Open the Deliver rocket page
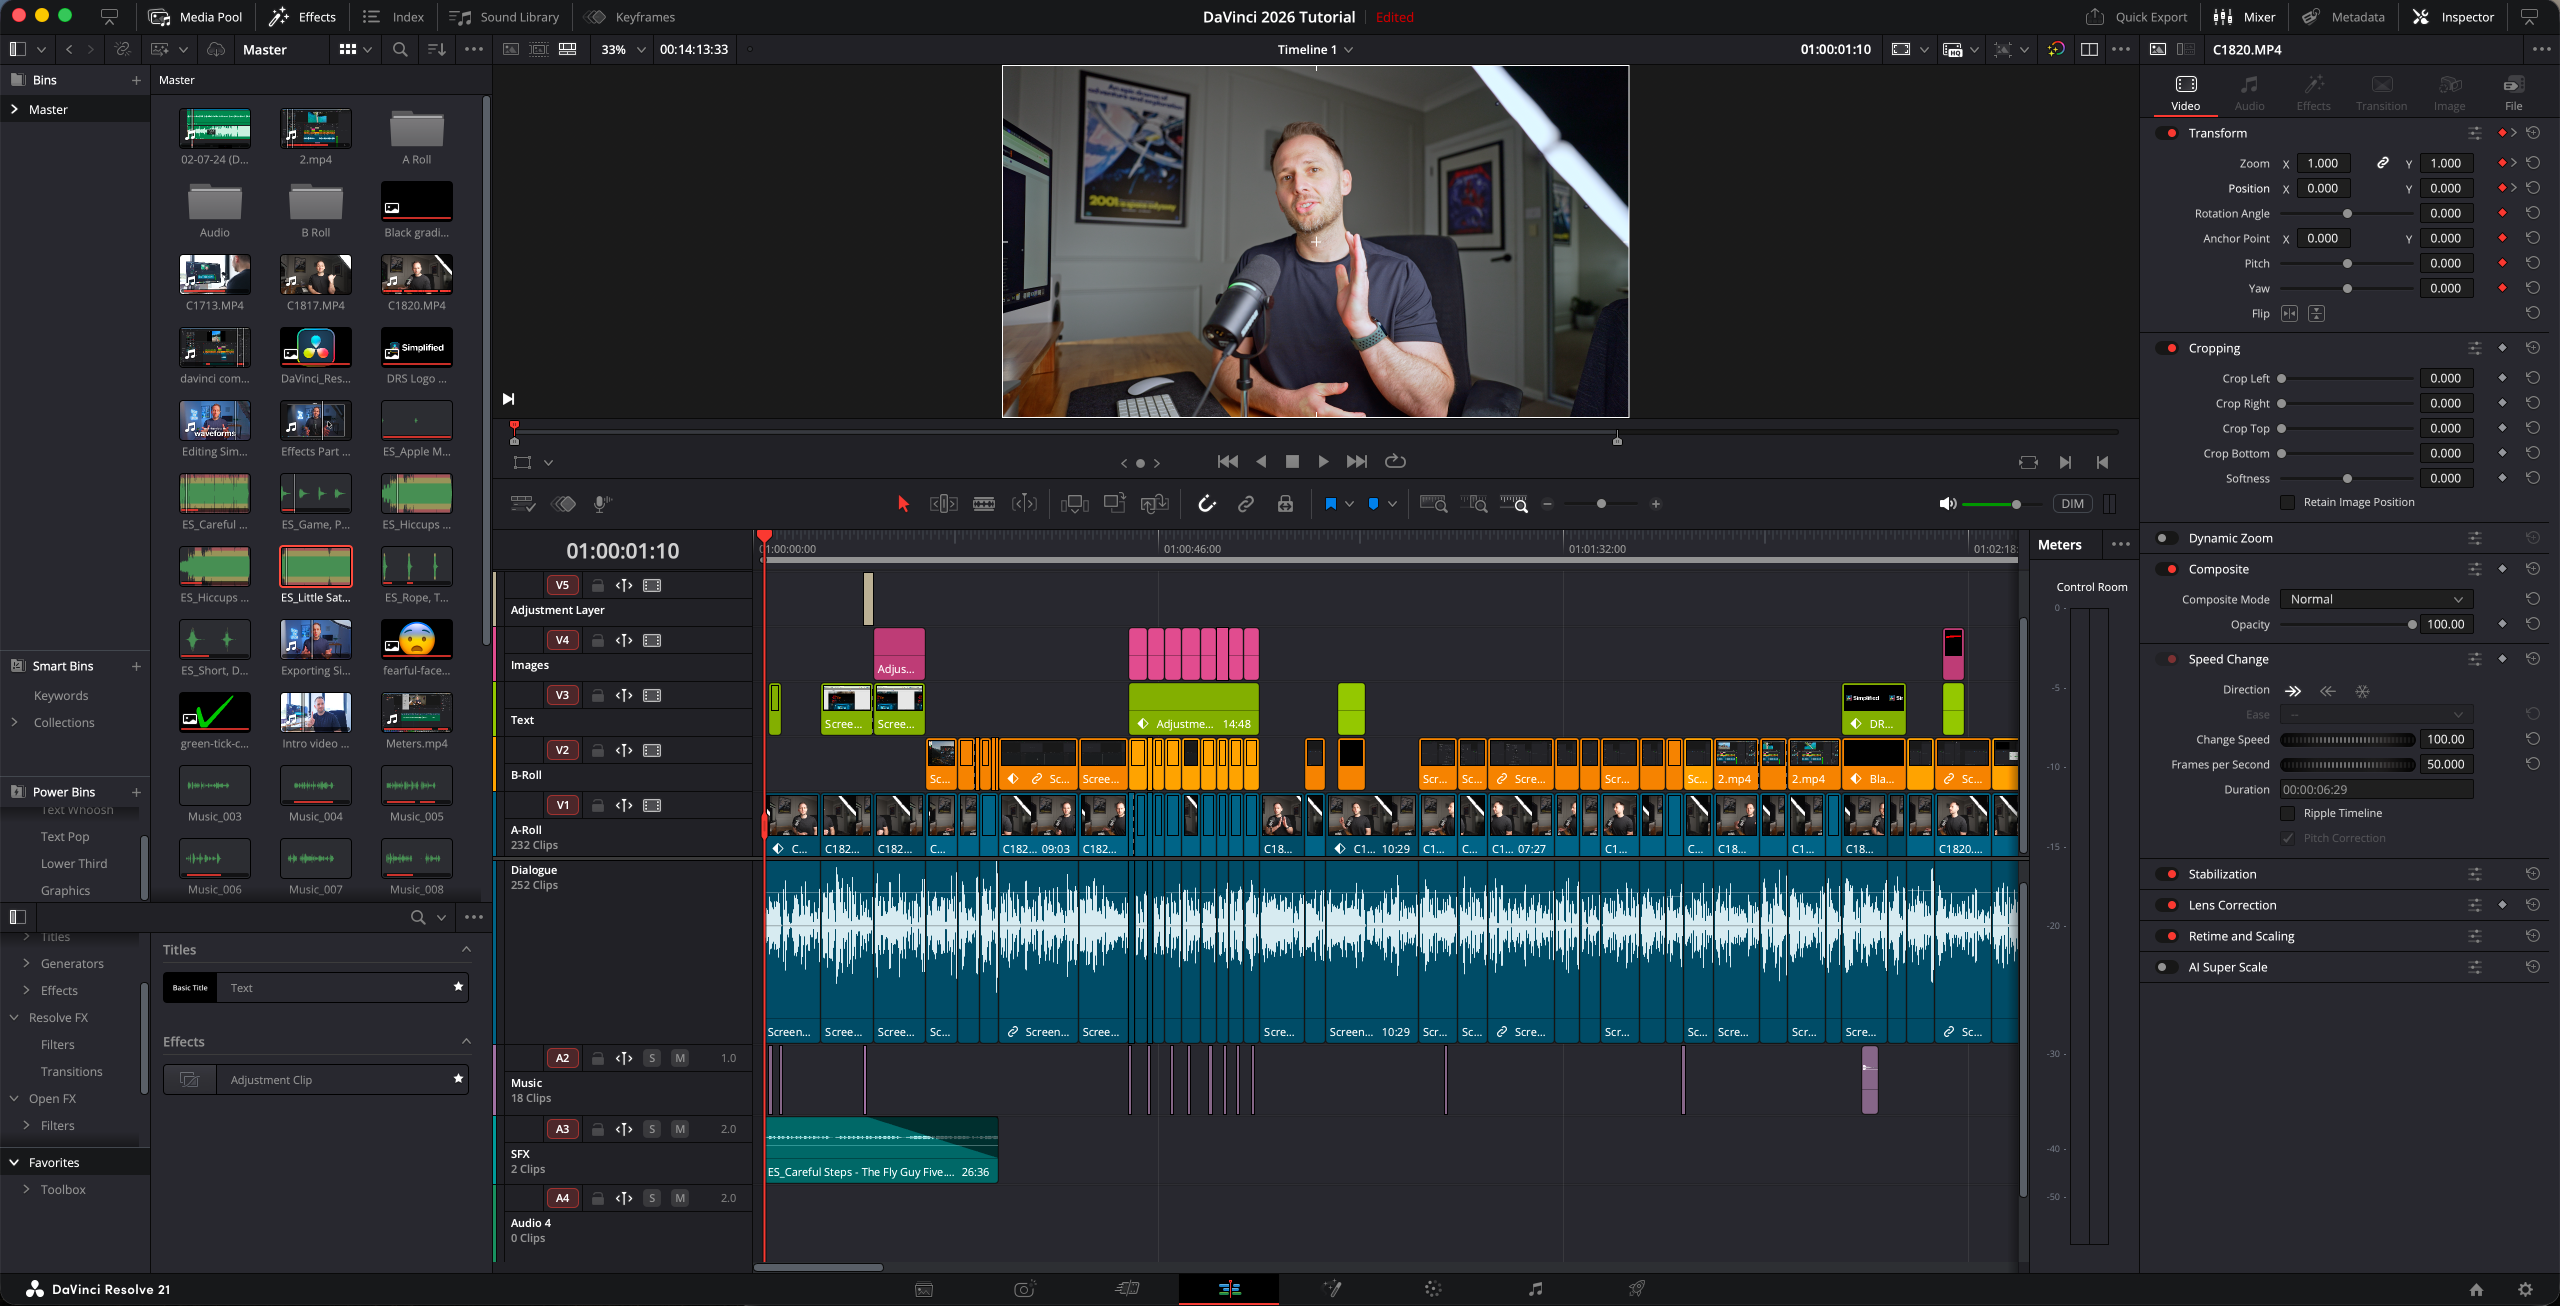 1637,1289
